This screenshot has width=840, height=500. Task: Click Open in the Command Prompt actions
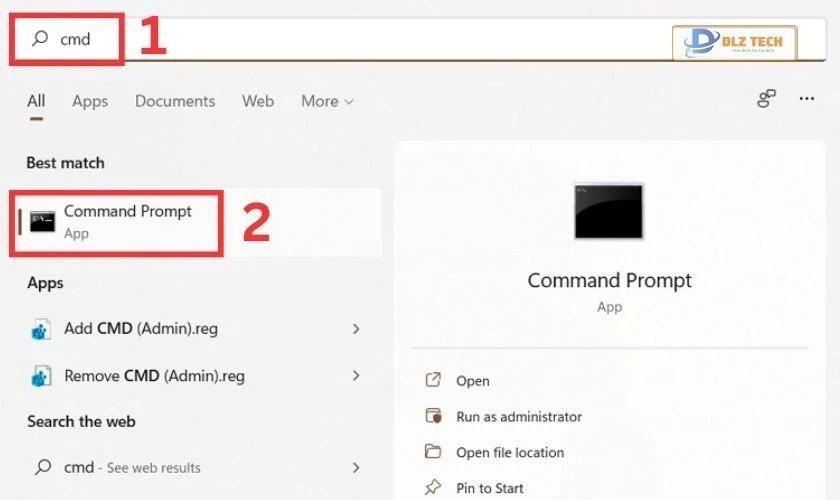click(x=472, y=381)
